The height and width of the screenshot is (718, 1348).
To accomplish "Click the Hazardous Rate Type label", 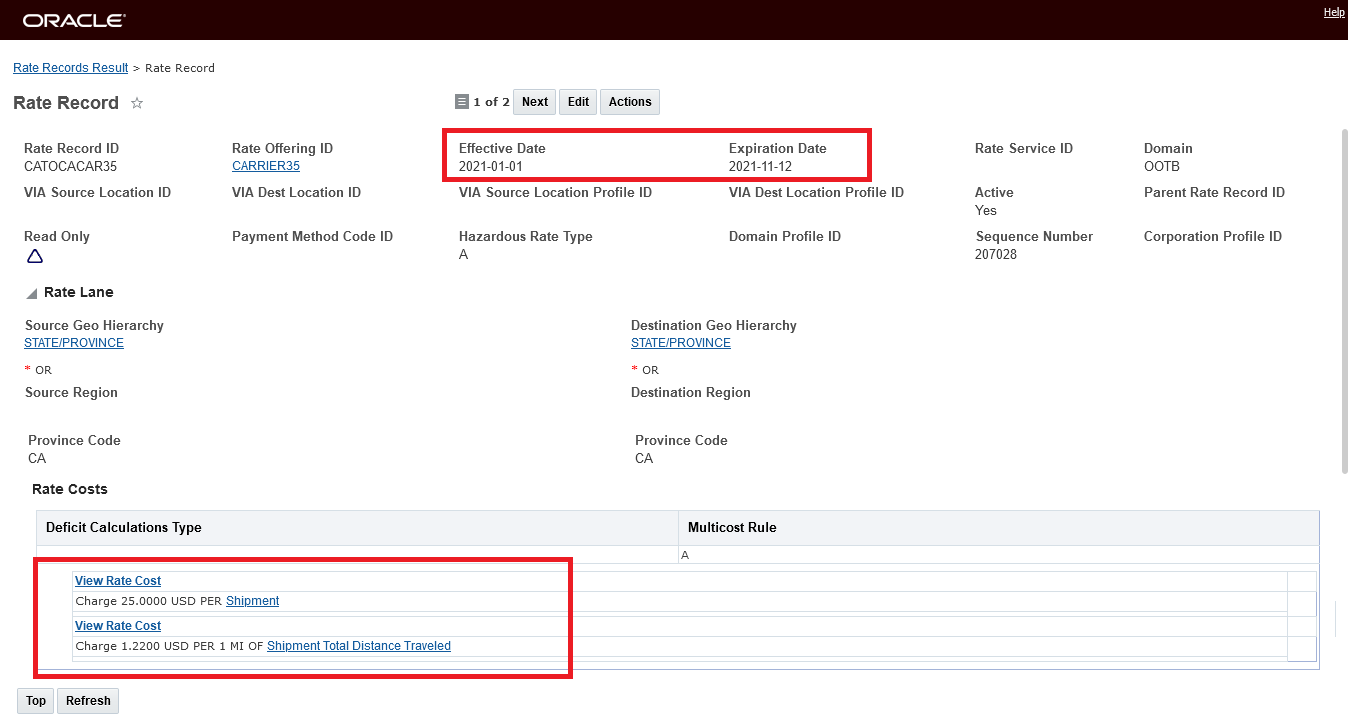I will (526, 236).
